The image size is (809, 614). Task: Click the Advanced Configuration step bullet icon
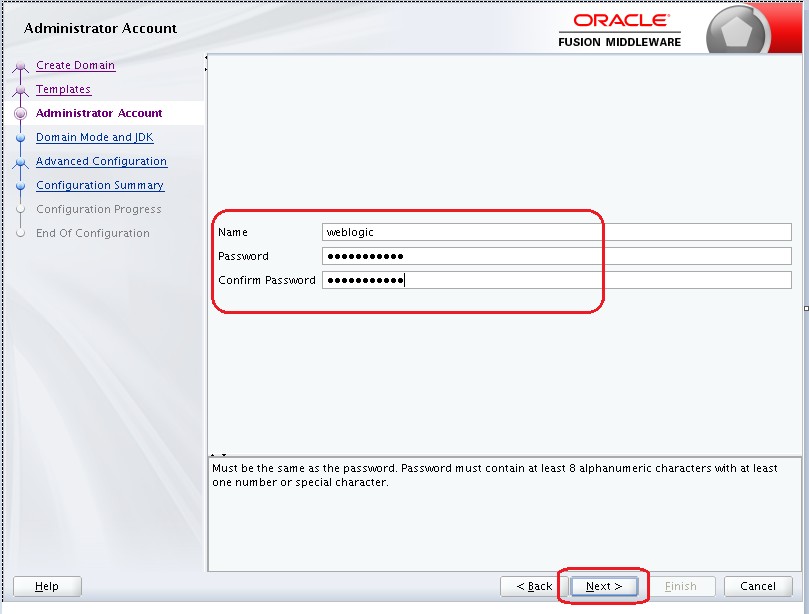tap(21, 162)
